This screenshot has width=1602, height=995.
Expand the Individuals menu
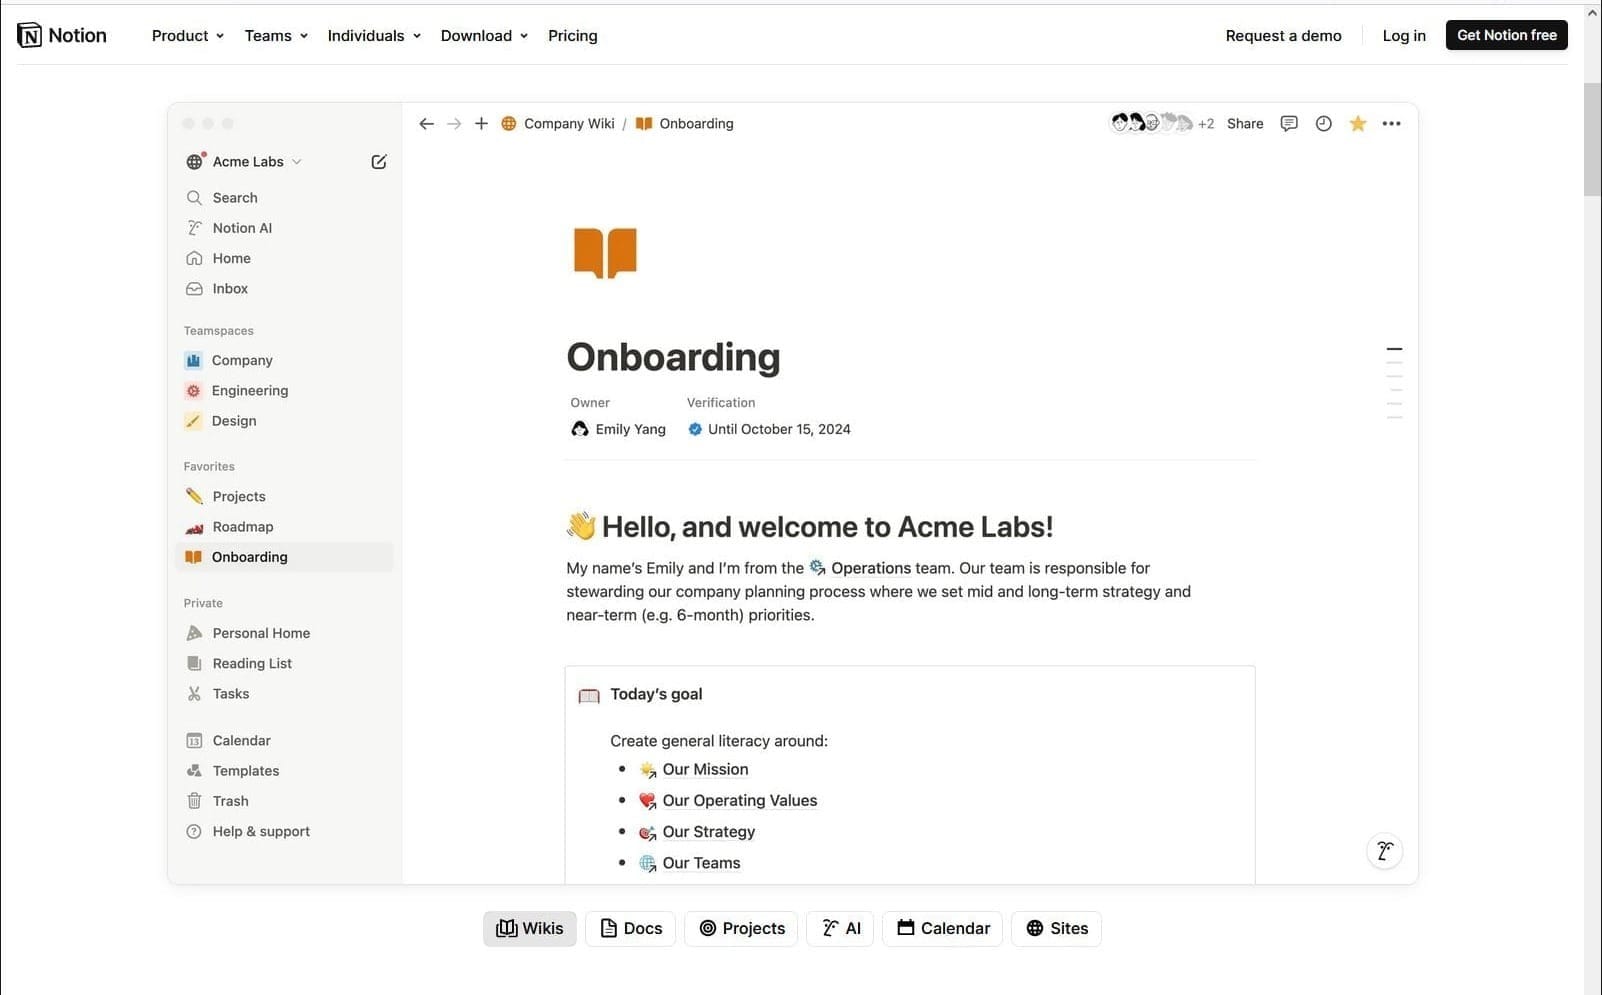[374, 36]
